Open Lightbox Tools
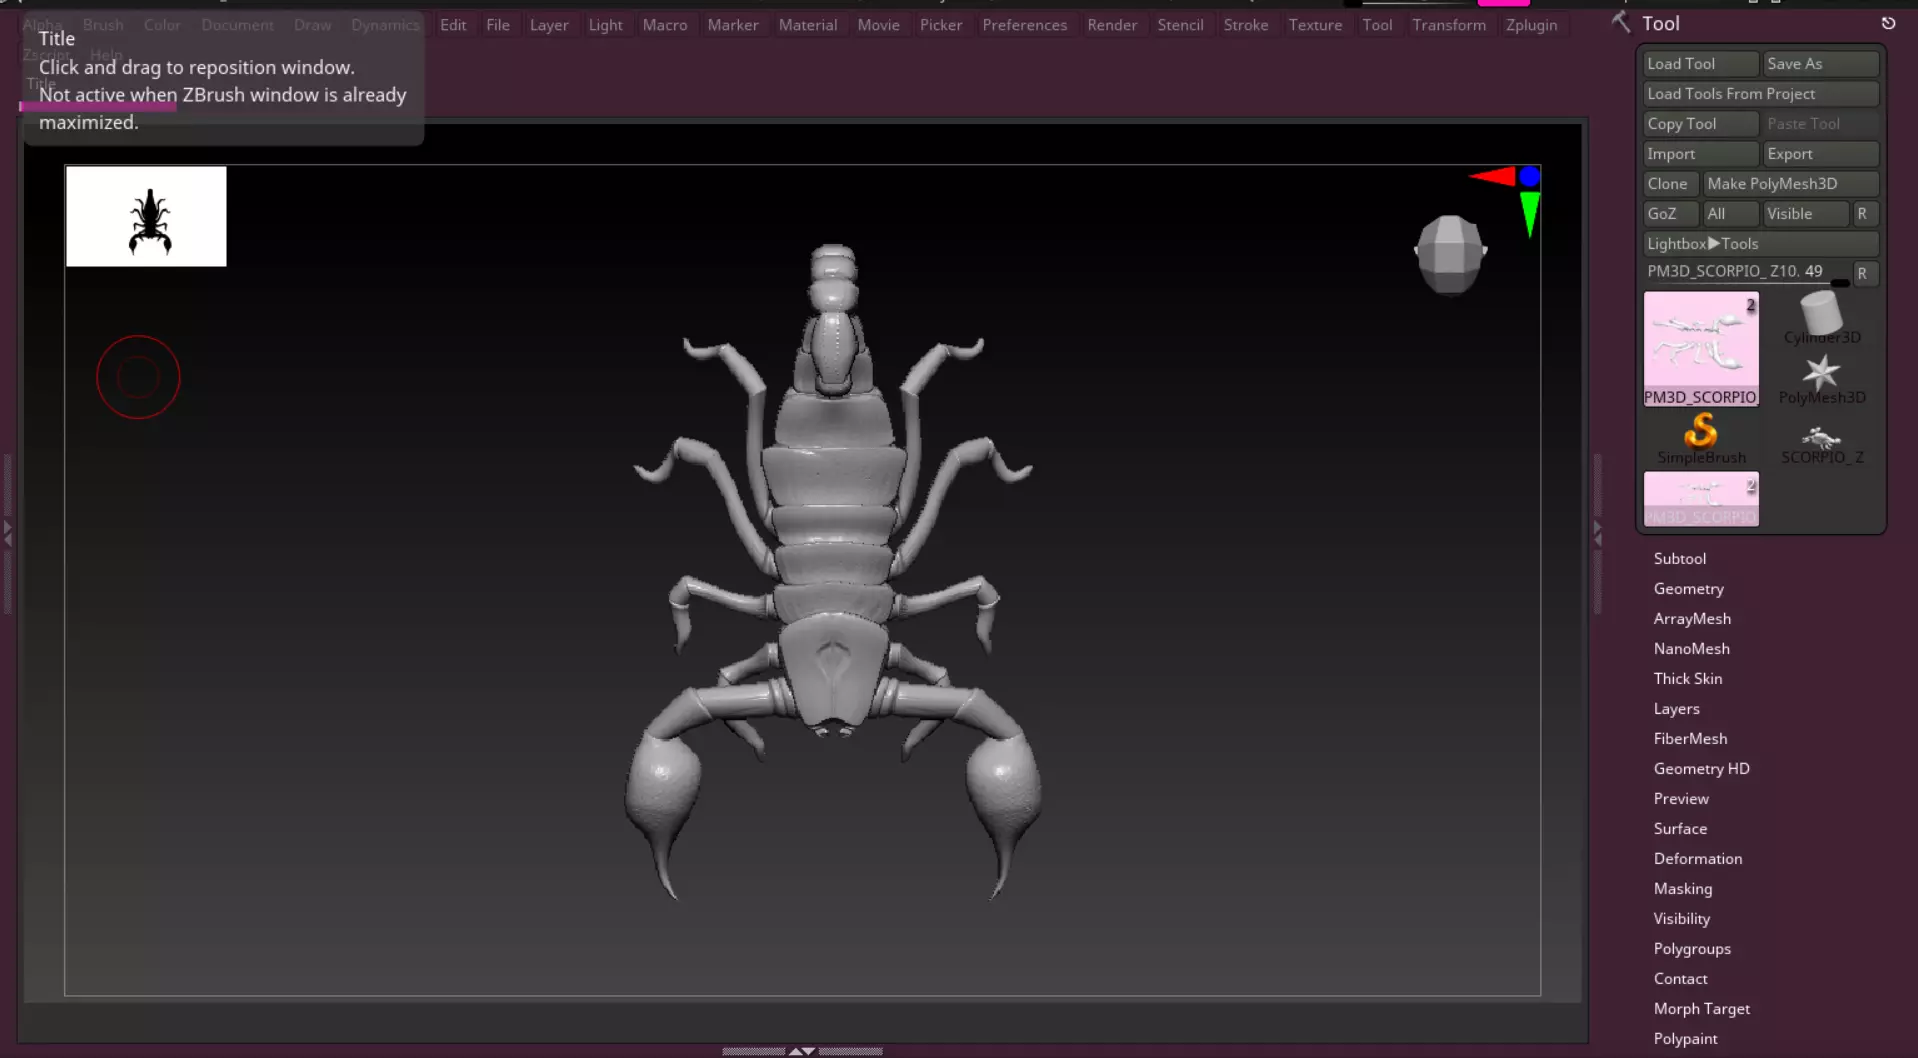 click(x=1761, y=243)
